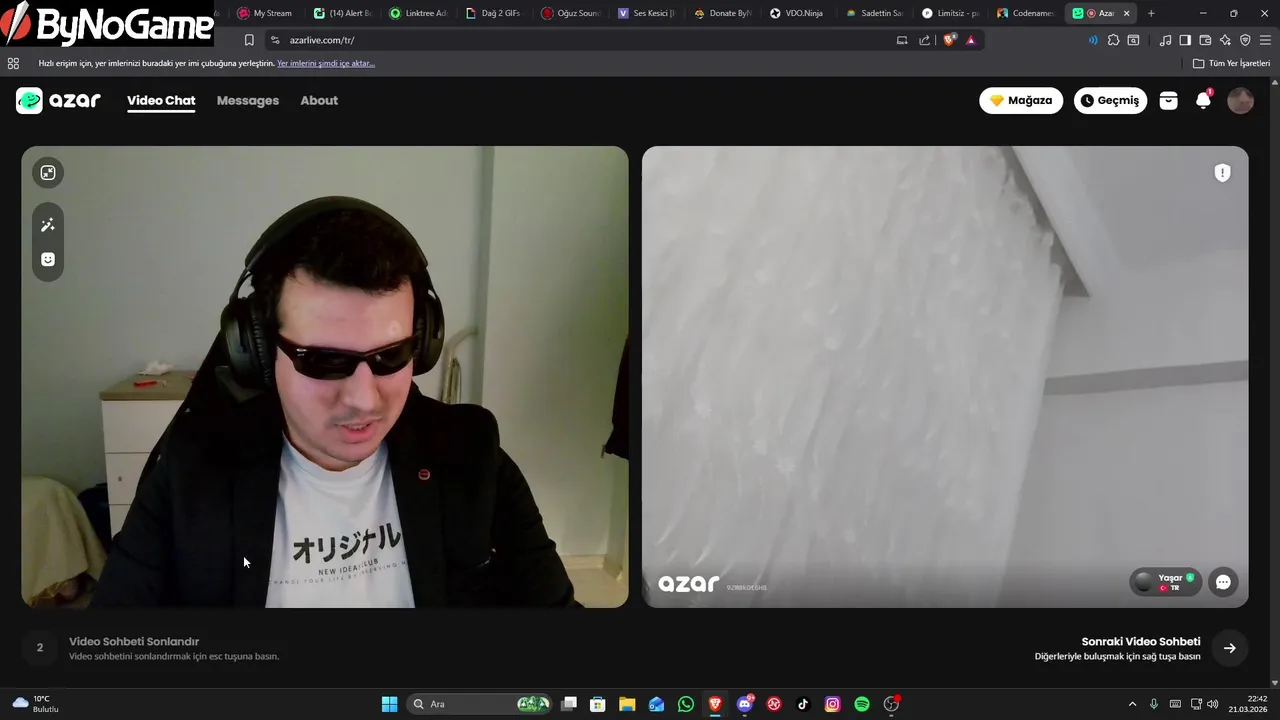Click the share page icon
This screenshot has height=720, width=1280.
[924, 40]
